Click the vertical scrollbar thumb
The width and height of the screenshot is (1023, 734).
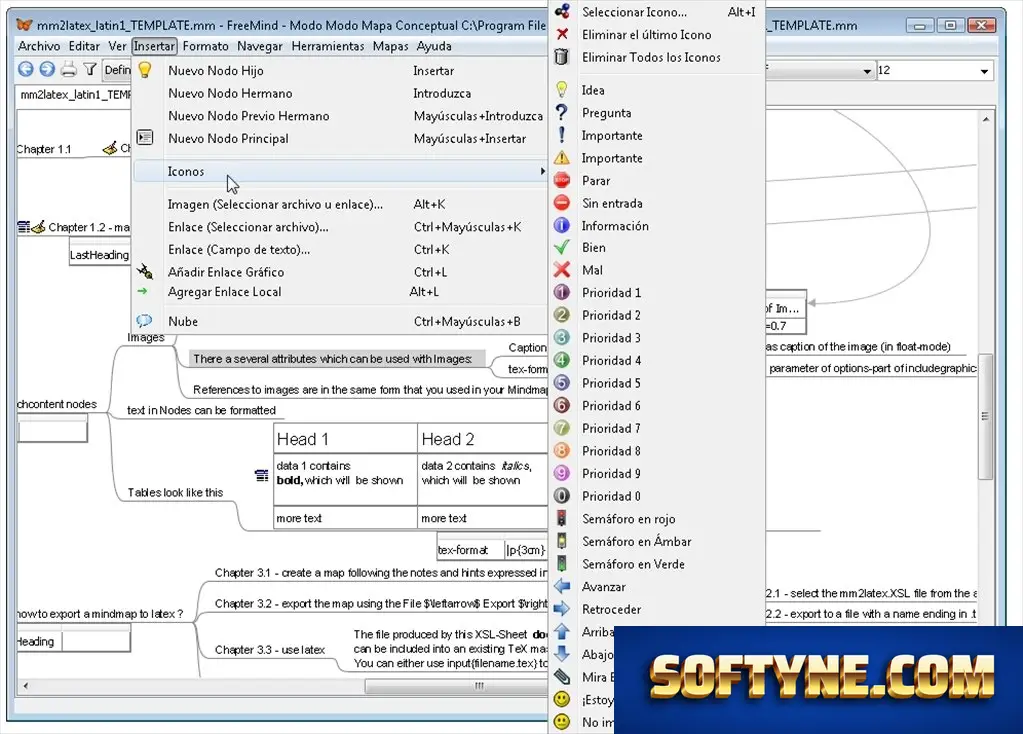pyautogui.click(x=986, y=416)
